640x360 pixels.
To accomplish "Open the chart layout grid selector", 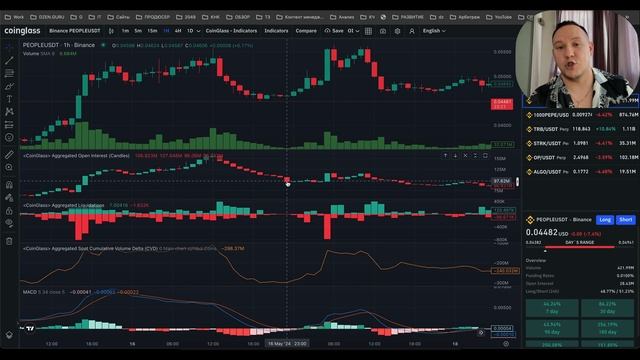I will click(x=368, y=31).
